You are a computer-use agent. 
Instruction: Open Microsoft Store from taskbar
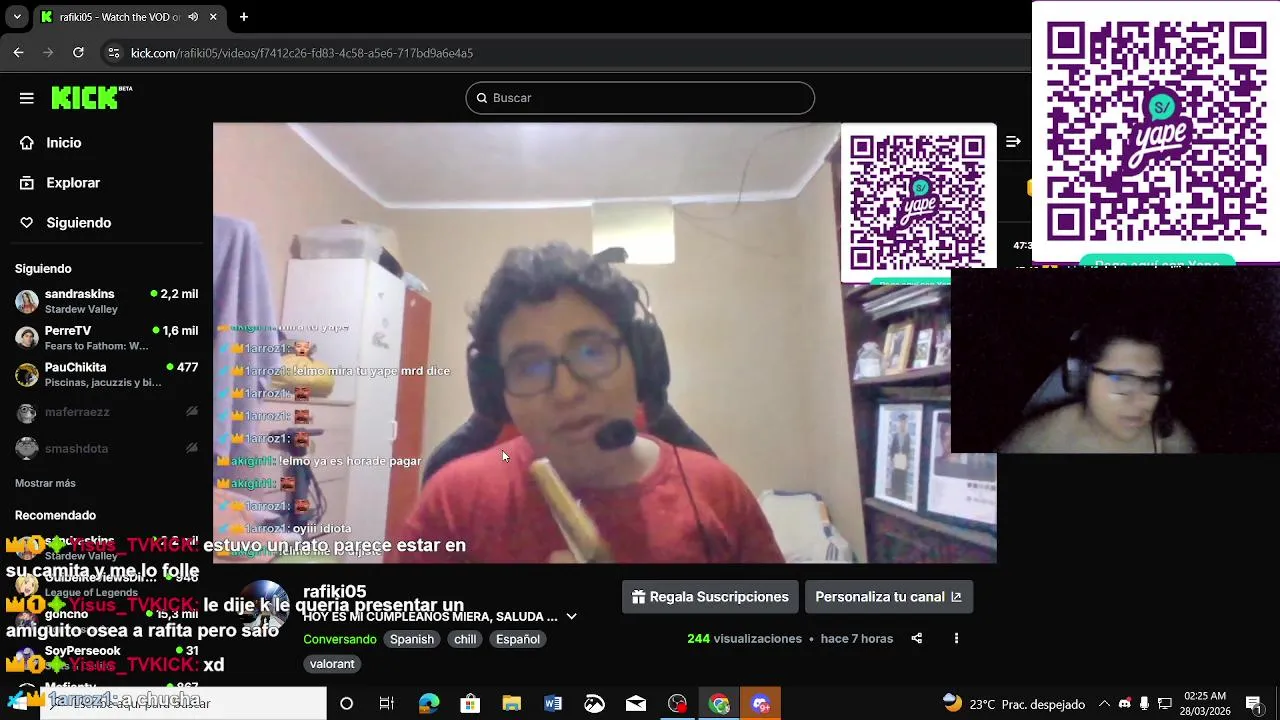coord(470,704)
